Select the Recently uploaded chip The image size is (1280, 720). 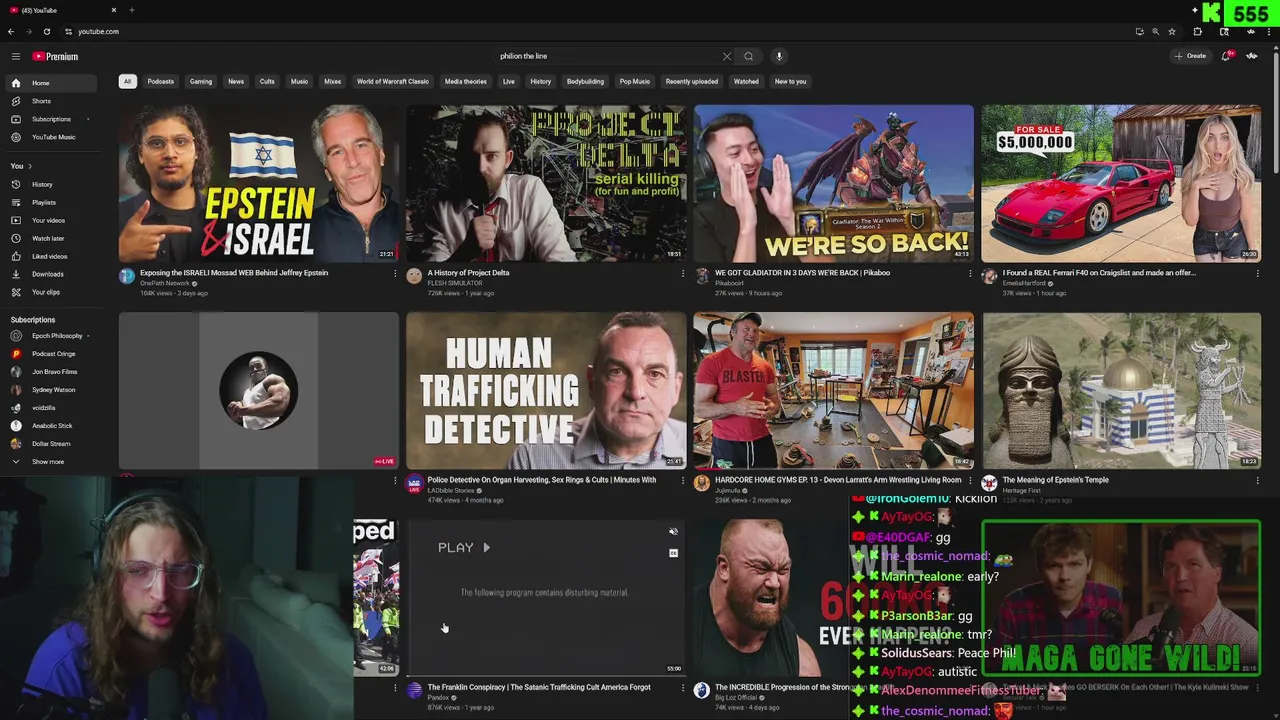coord(692,81)
